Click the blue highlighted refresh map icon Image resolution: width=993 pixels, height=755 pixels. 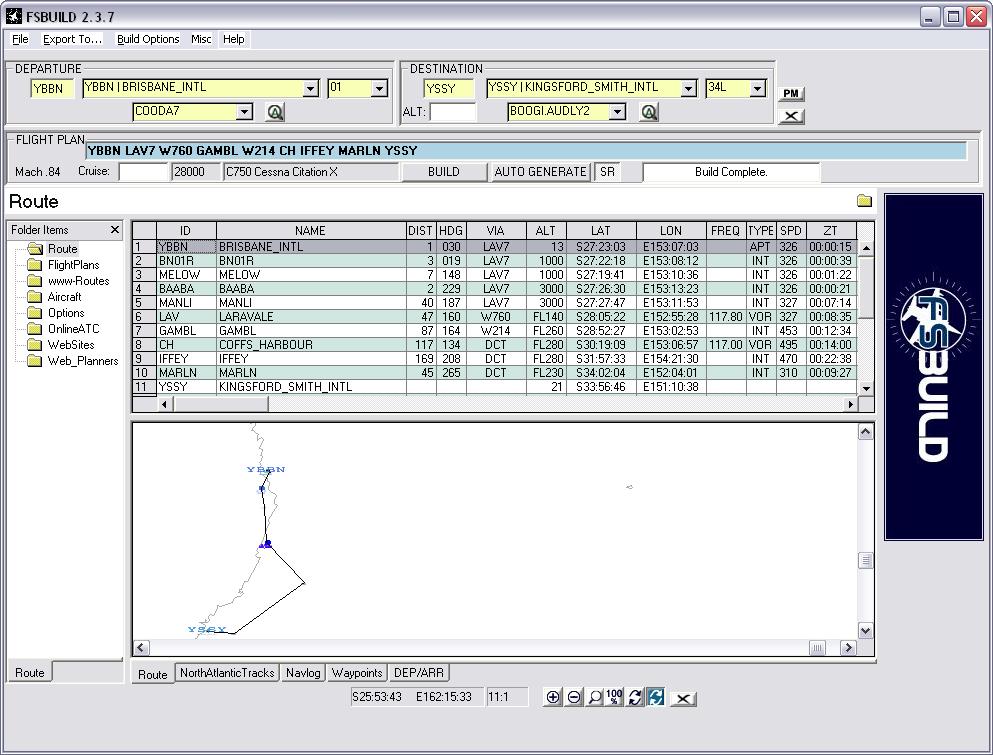(656, 697)
